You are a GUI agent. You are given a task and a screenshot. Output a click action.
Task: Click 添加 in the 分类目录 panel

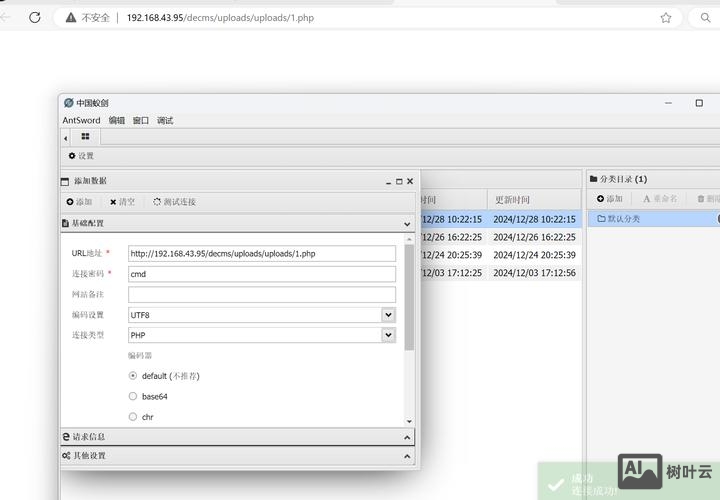point(609,199)
